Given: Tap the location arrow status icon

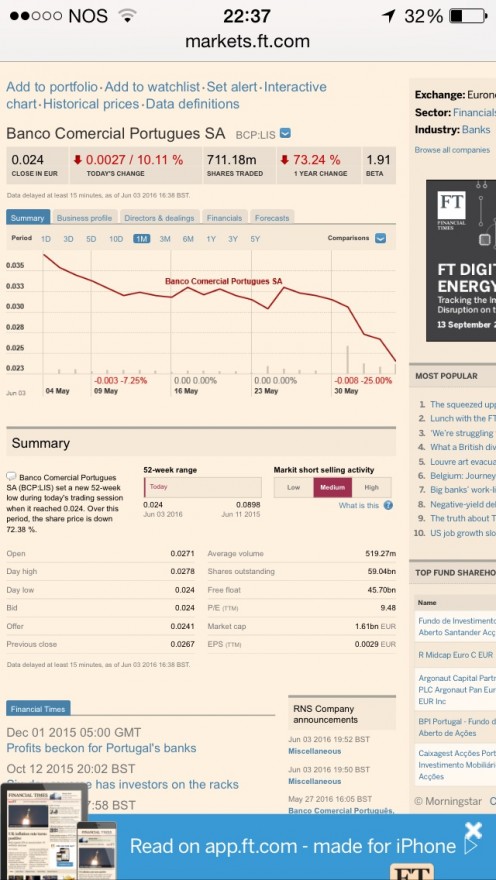Looking at the screenshot, I should tap(388, 16).
